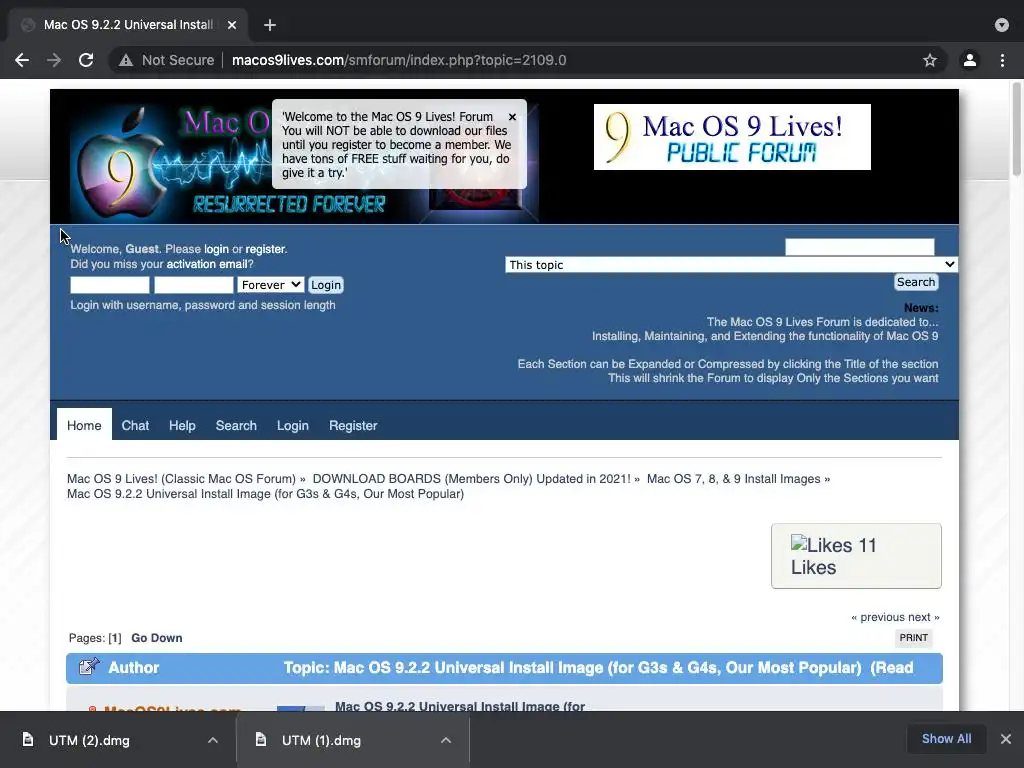Open the Forever session length dropdown

[270, 285]
